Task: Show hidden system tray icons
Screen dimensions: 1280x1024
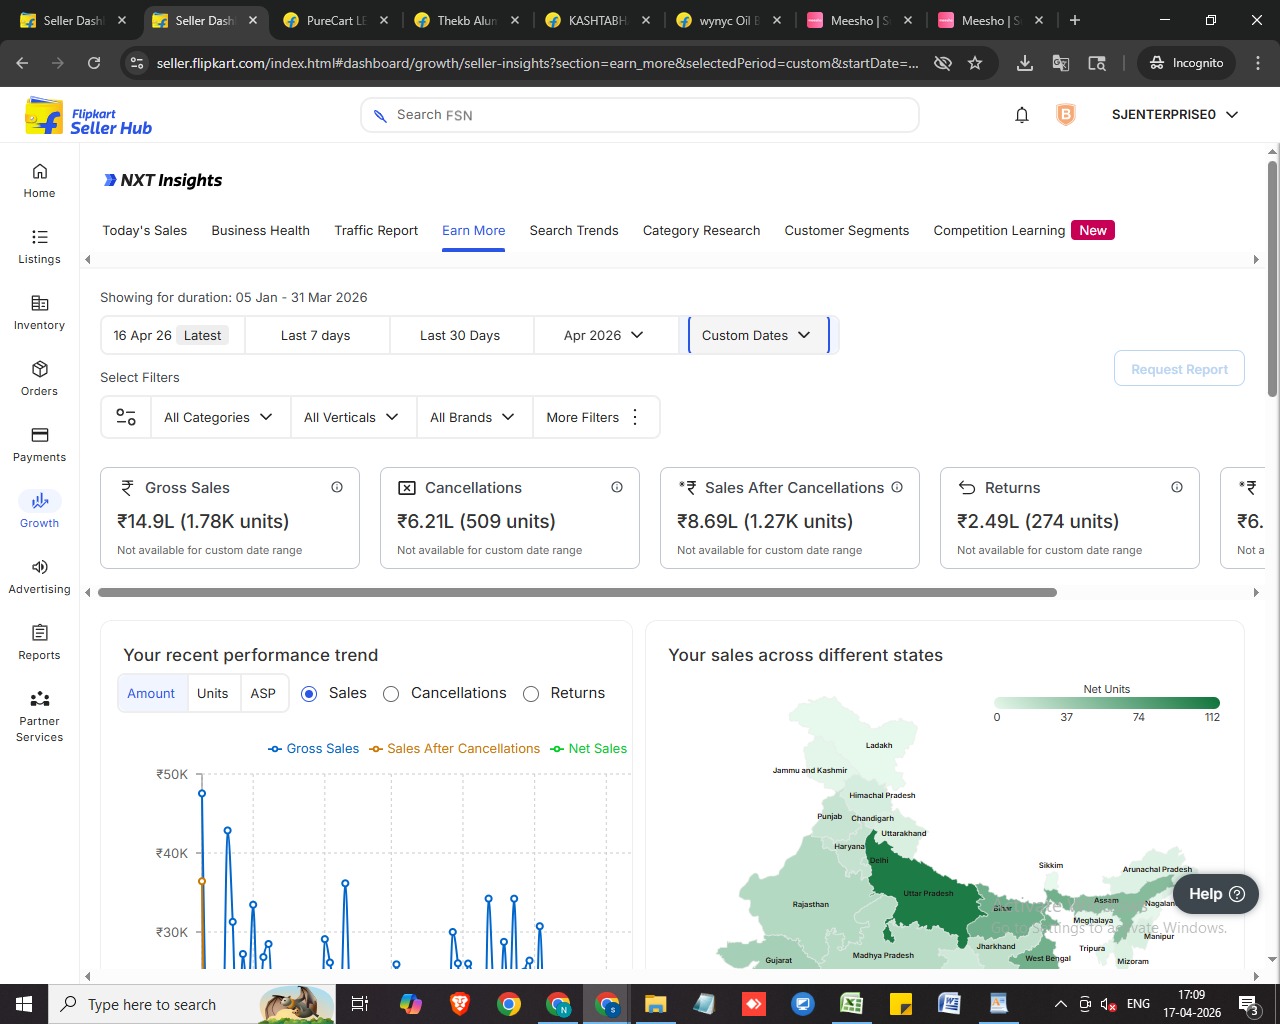Action: (x=1060, y=1004)
